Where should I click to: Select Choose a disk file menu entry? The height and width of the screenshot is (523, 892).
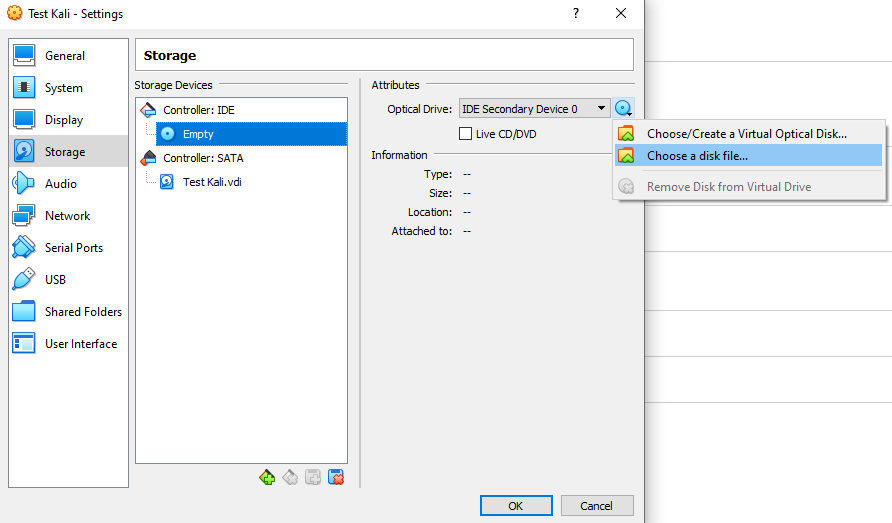coord(697,156)
